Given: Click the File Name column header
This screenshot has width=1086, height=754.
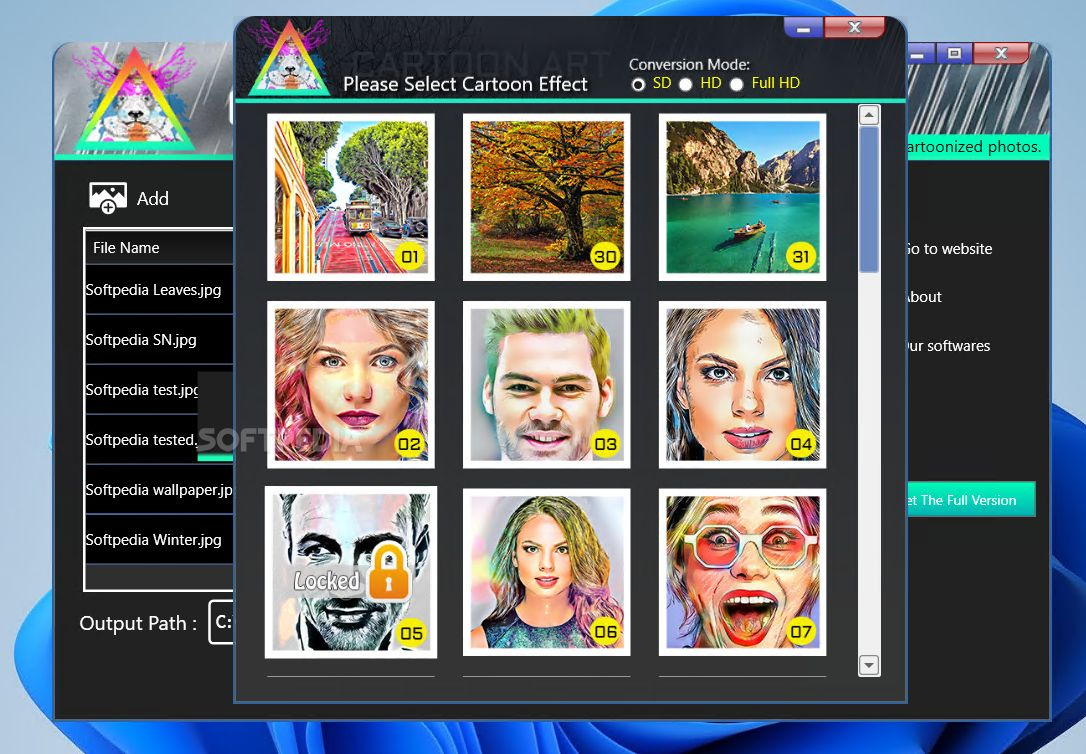Looking at the screenshot, I should pyautogui.click(x=159, y=248).
